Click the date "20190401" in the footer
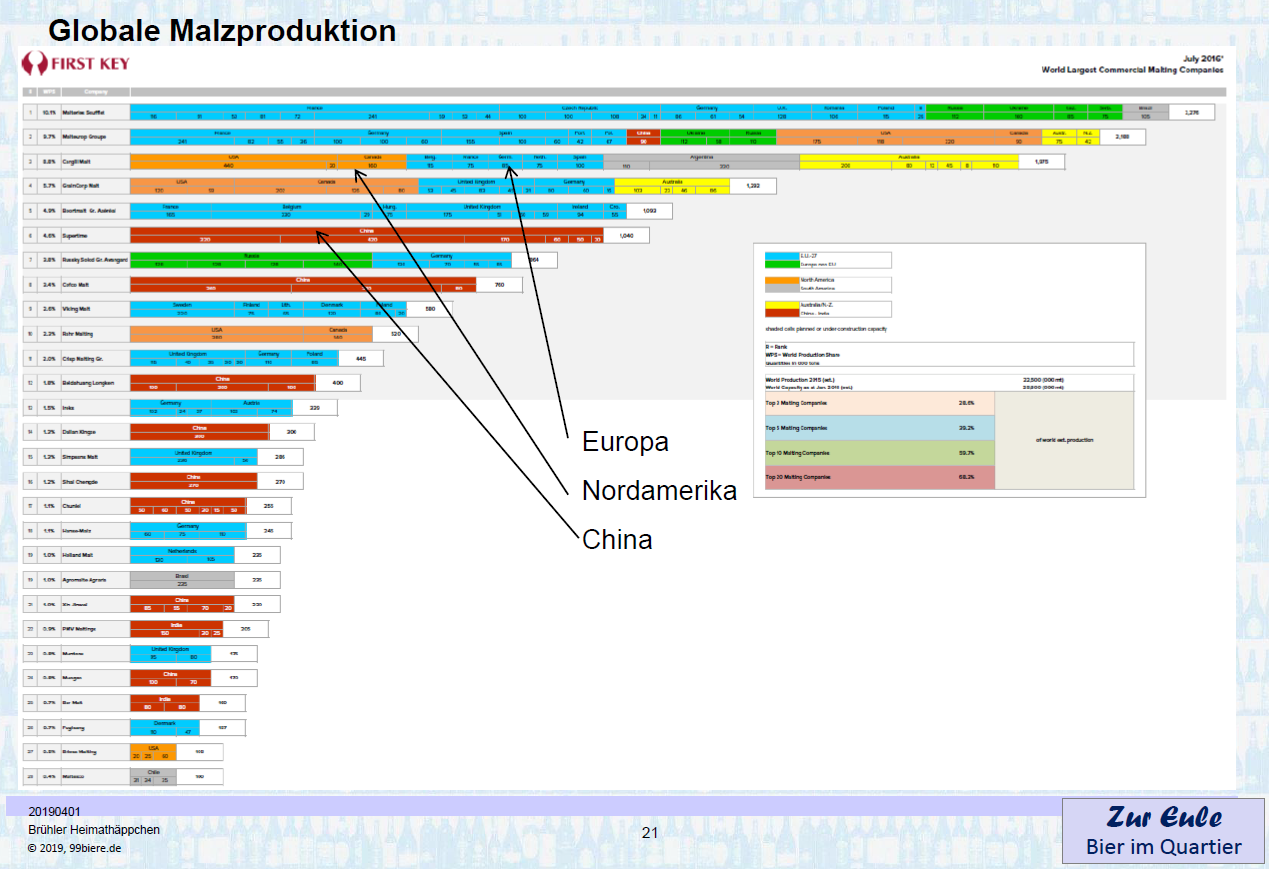 [x=55, y=811]
